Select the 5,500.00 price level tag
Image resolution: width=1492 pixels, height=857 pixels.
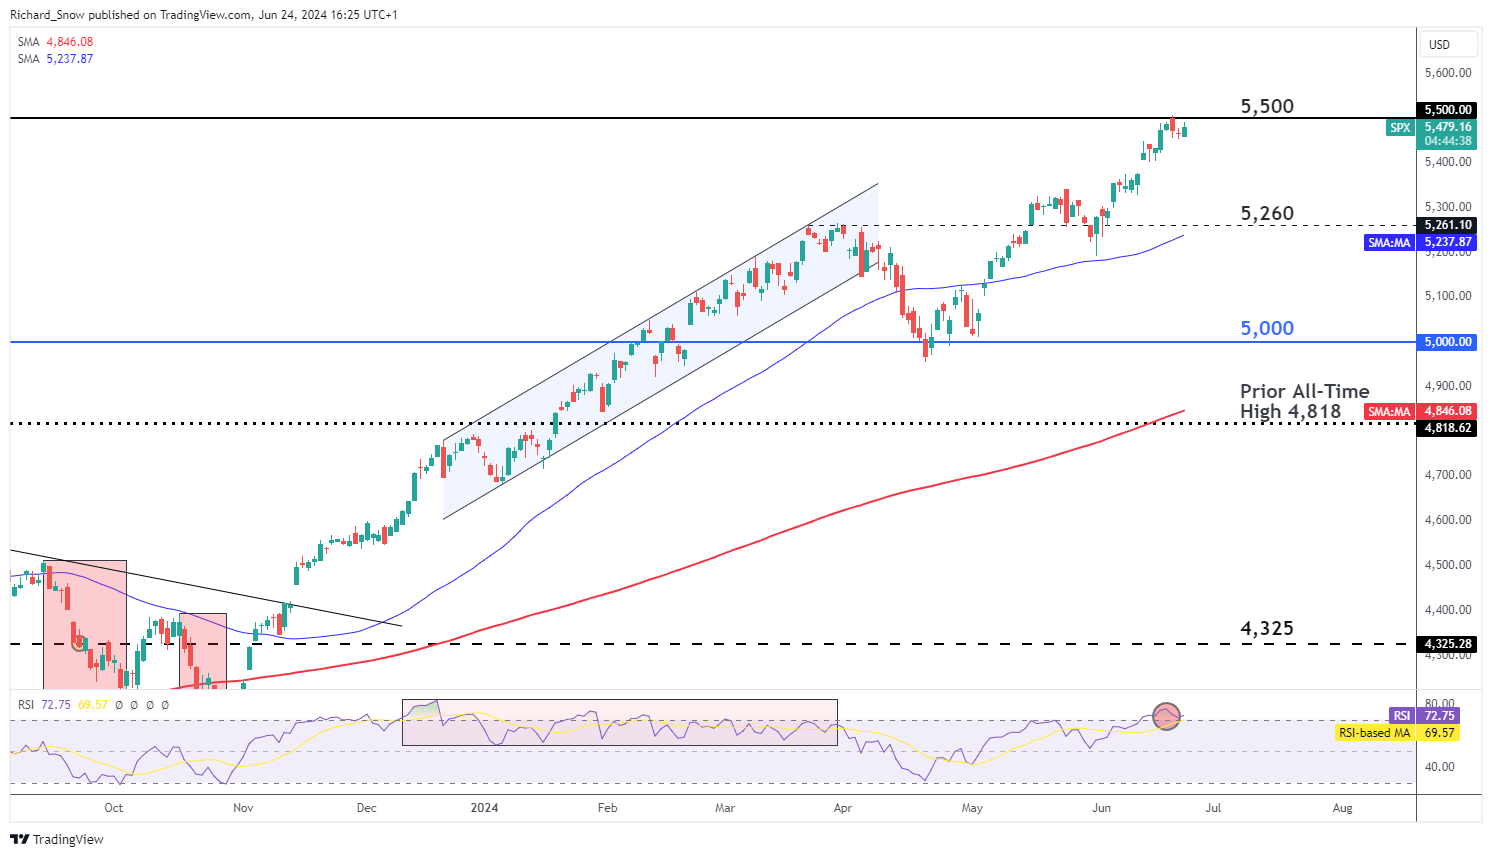(1447, 110)
